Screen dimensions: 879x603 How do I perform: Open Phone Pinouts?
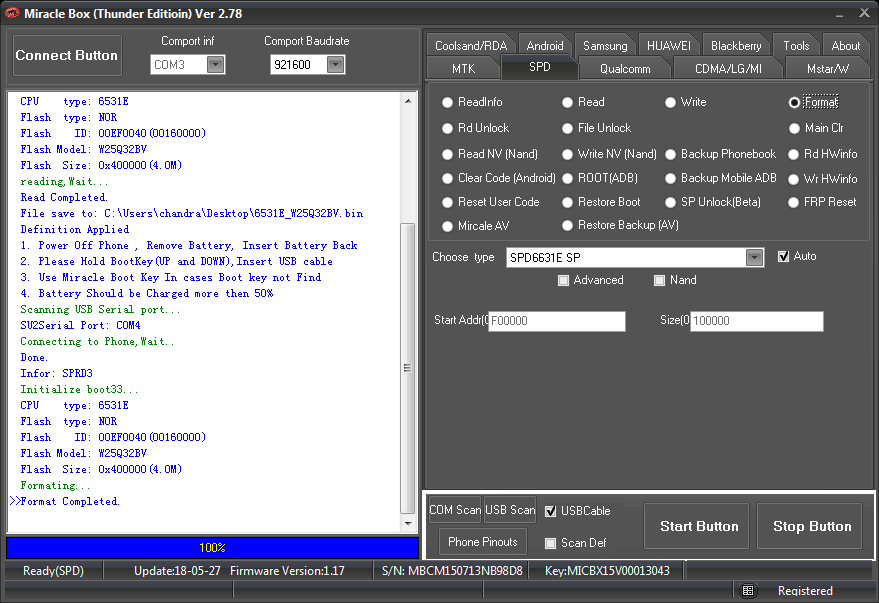point(483,542)
